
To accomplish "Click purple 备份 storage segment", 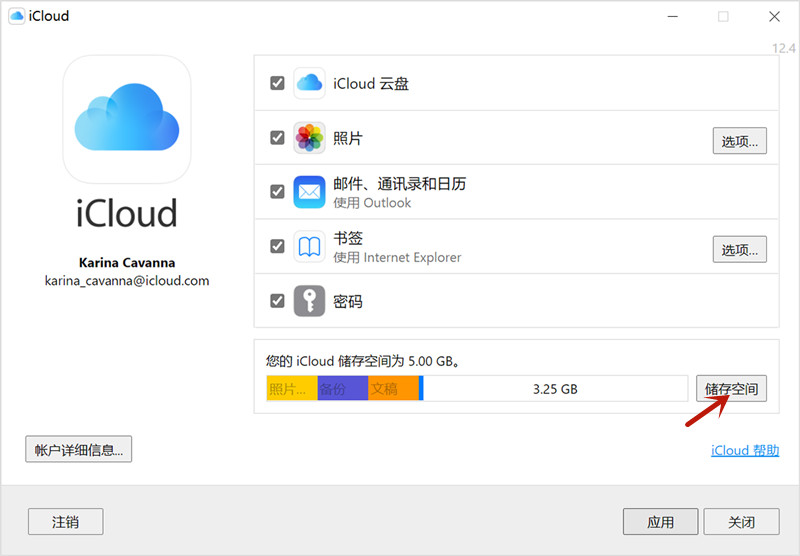I will pyautogui.click(x=342, y=389).
